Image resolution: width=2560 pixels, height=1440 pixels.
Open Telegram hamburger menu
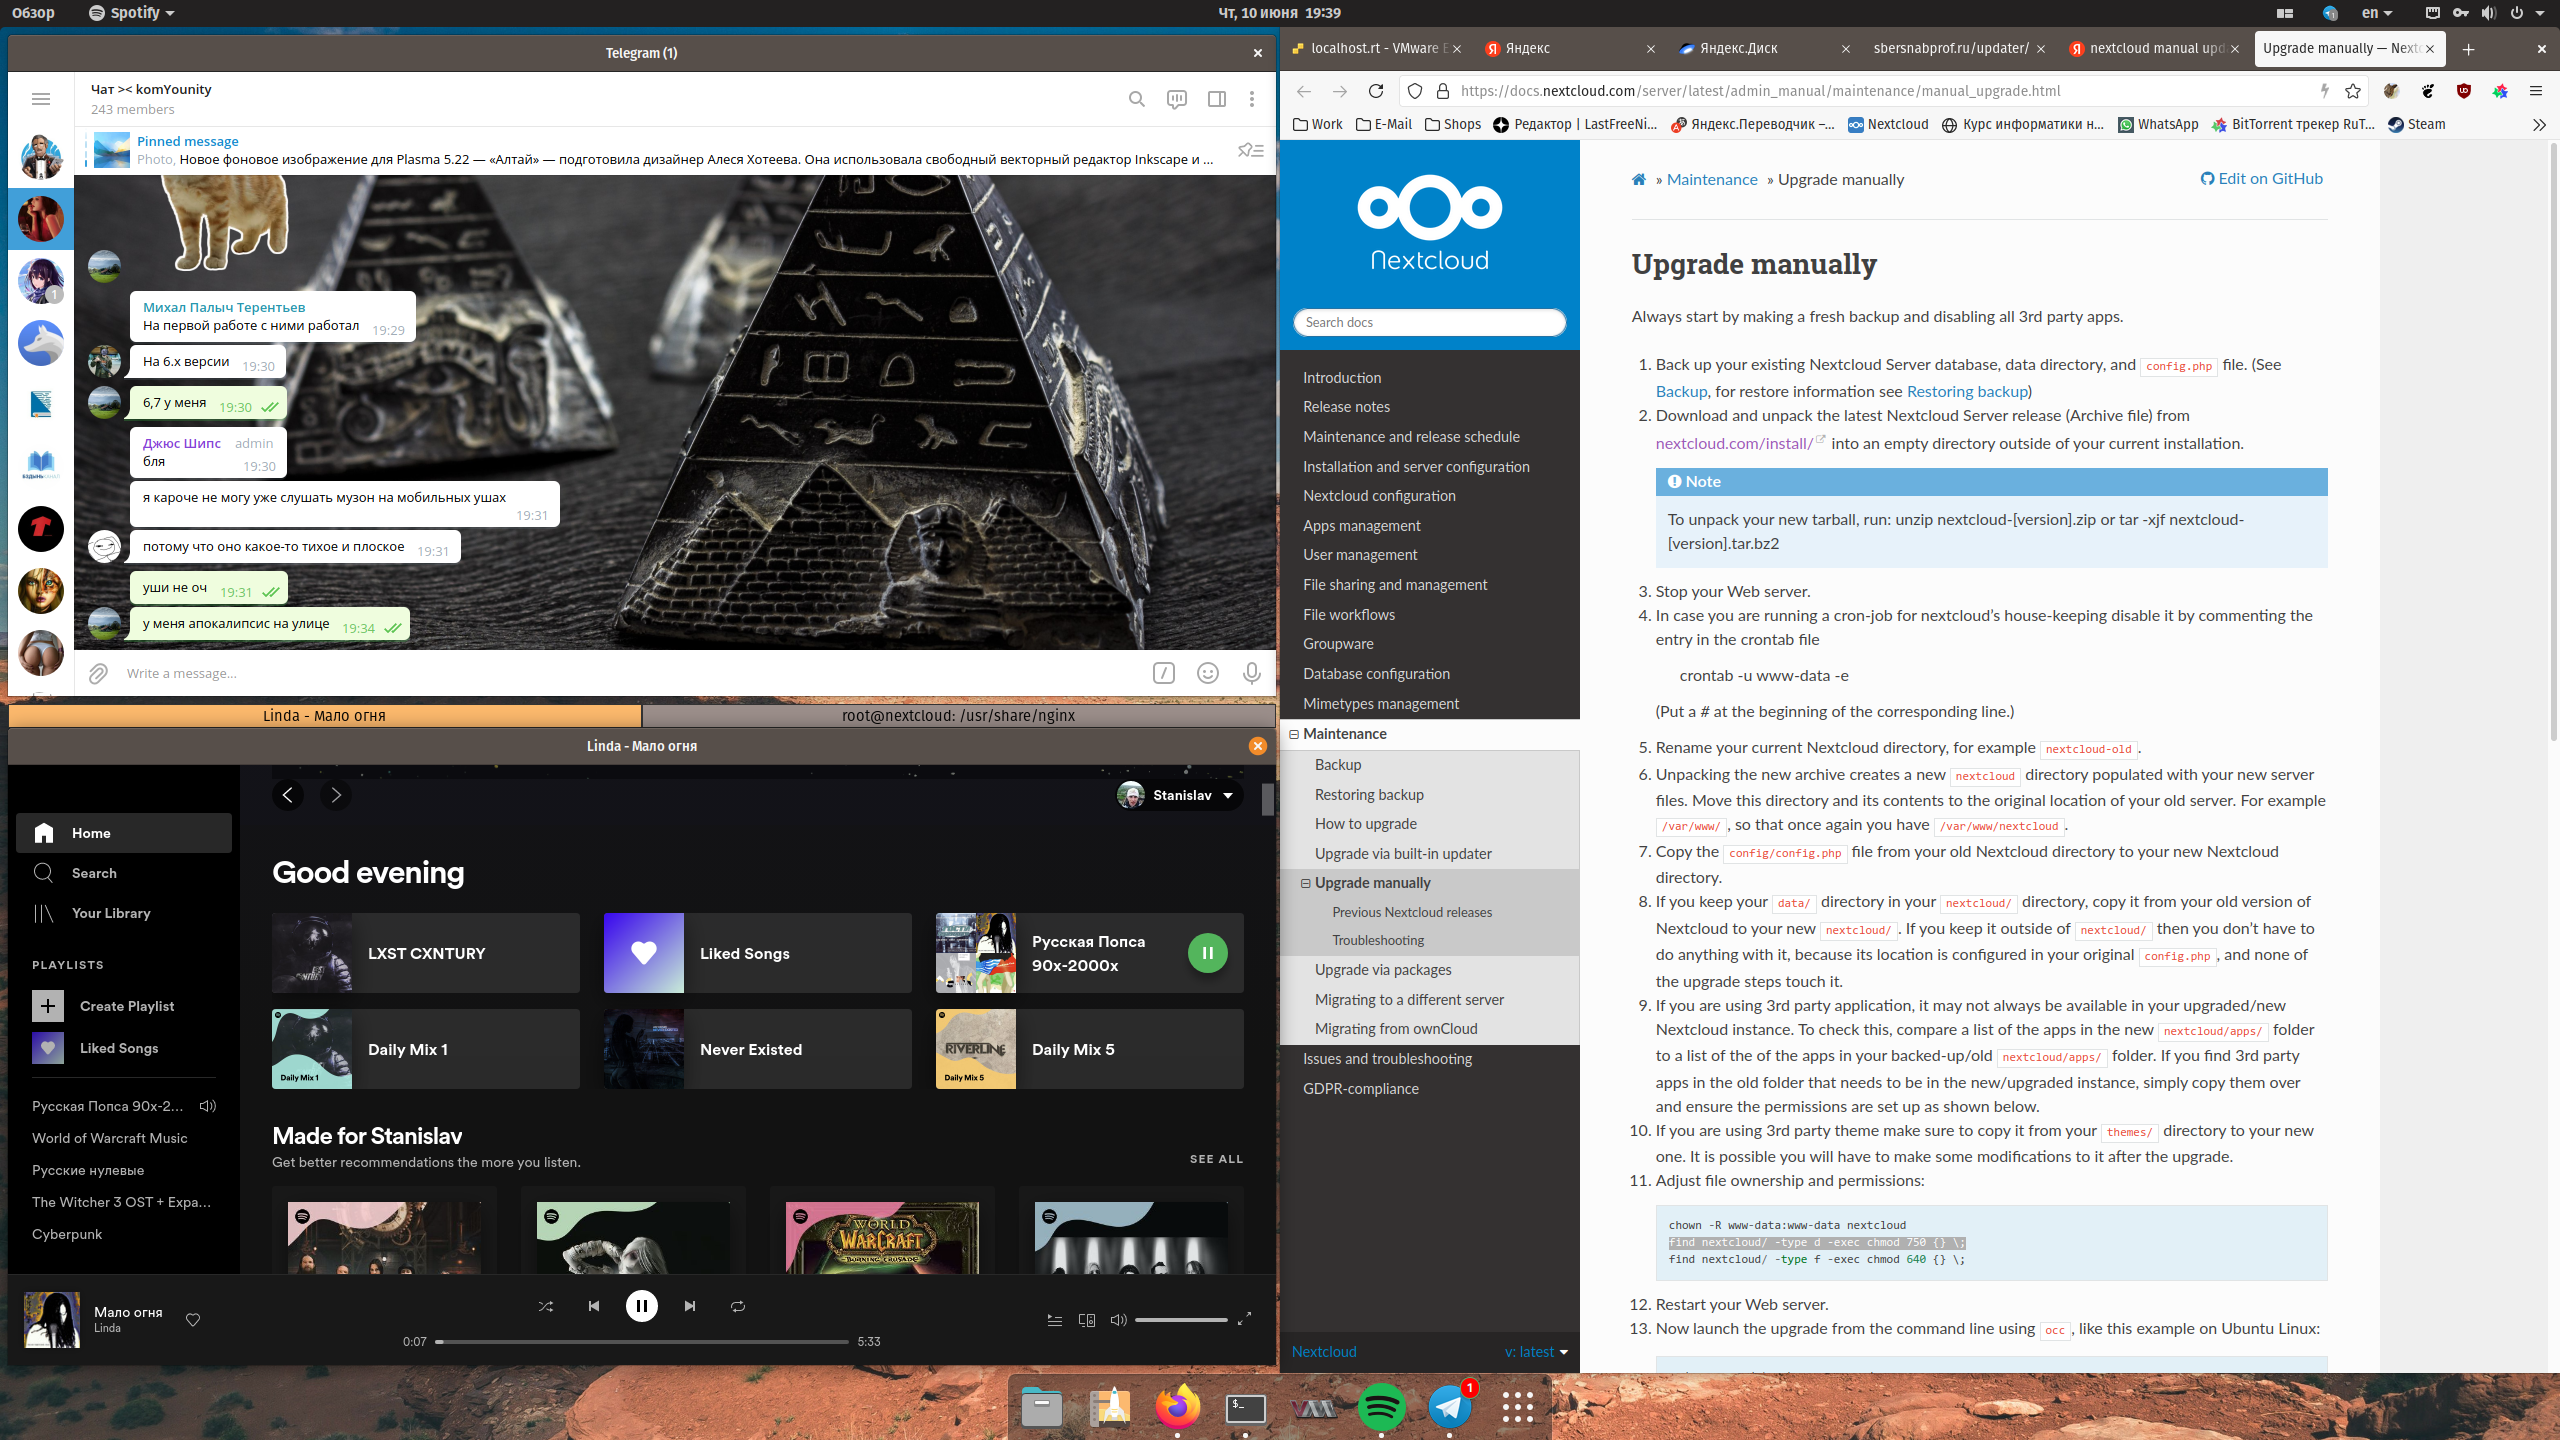point(41,99)
